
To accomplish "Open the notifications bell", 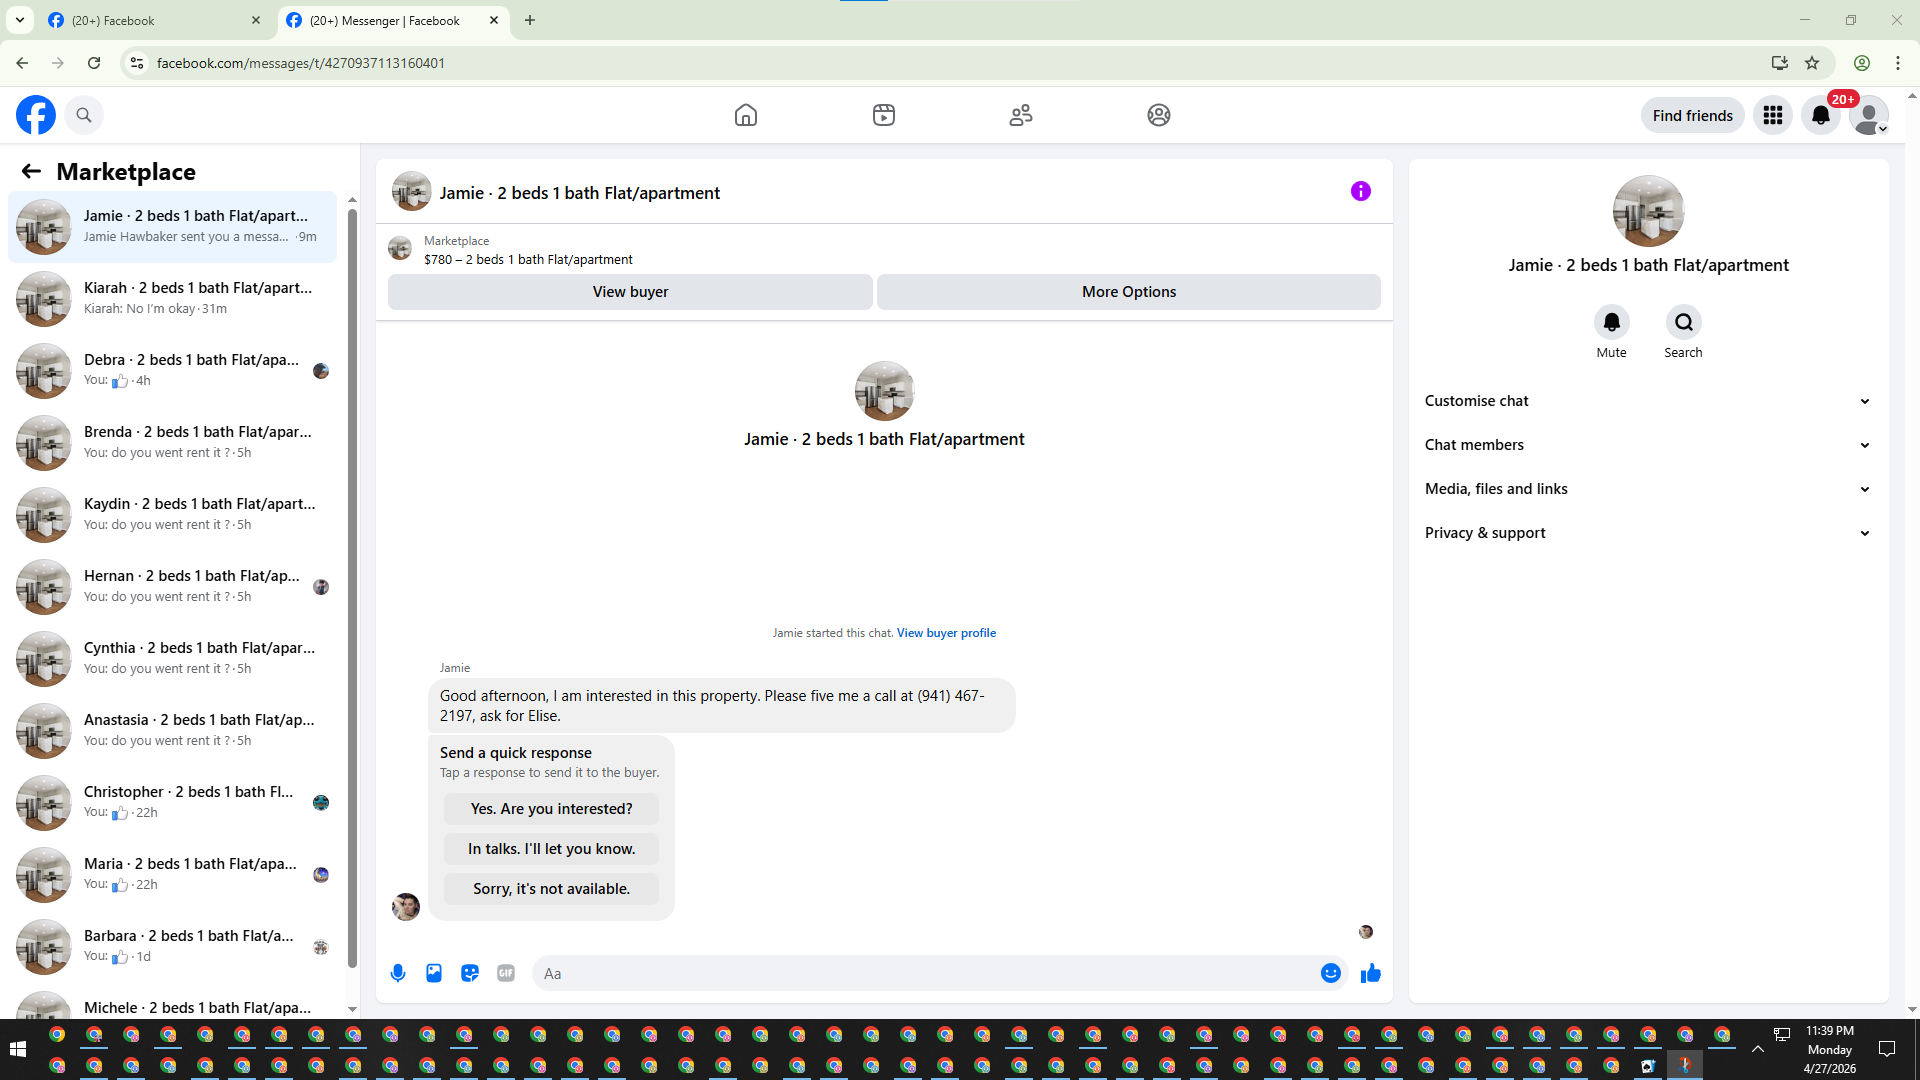I will pyautogui.click(x=1821, y=115).
